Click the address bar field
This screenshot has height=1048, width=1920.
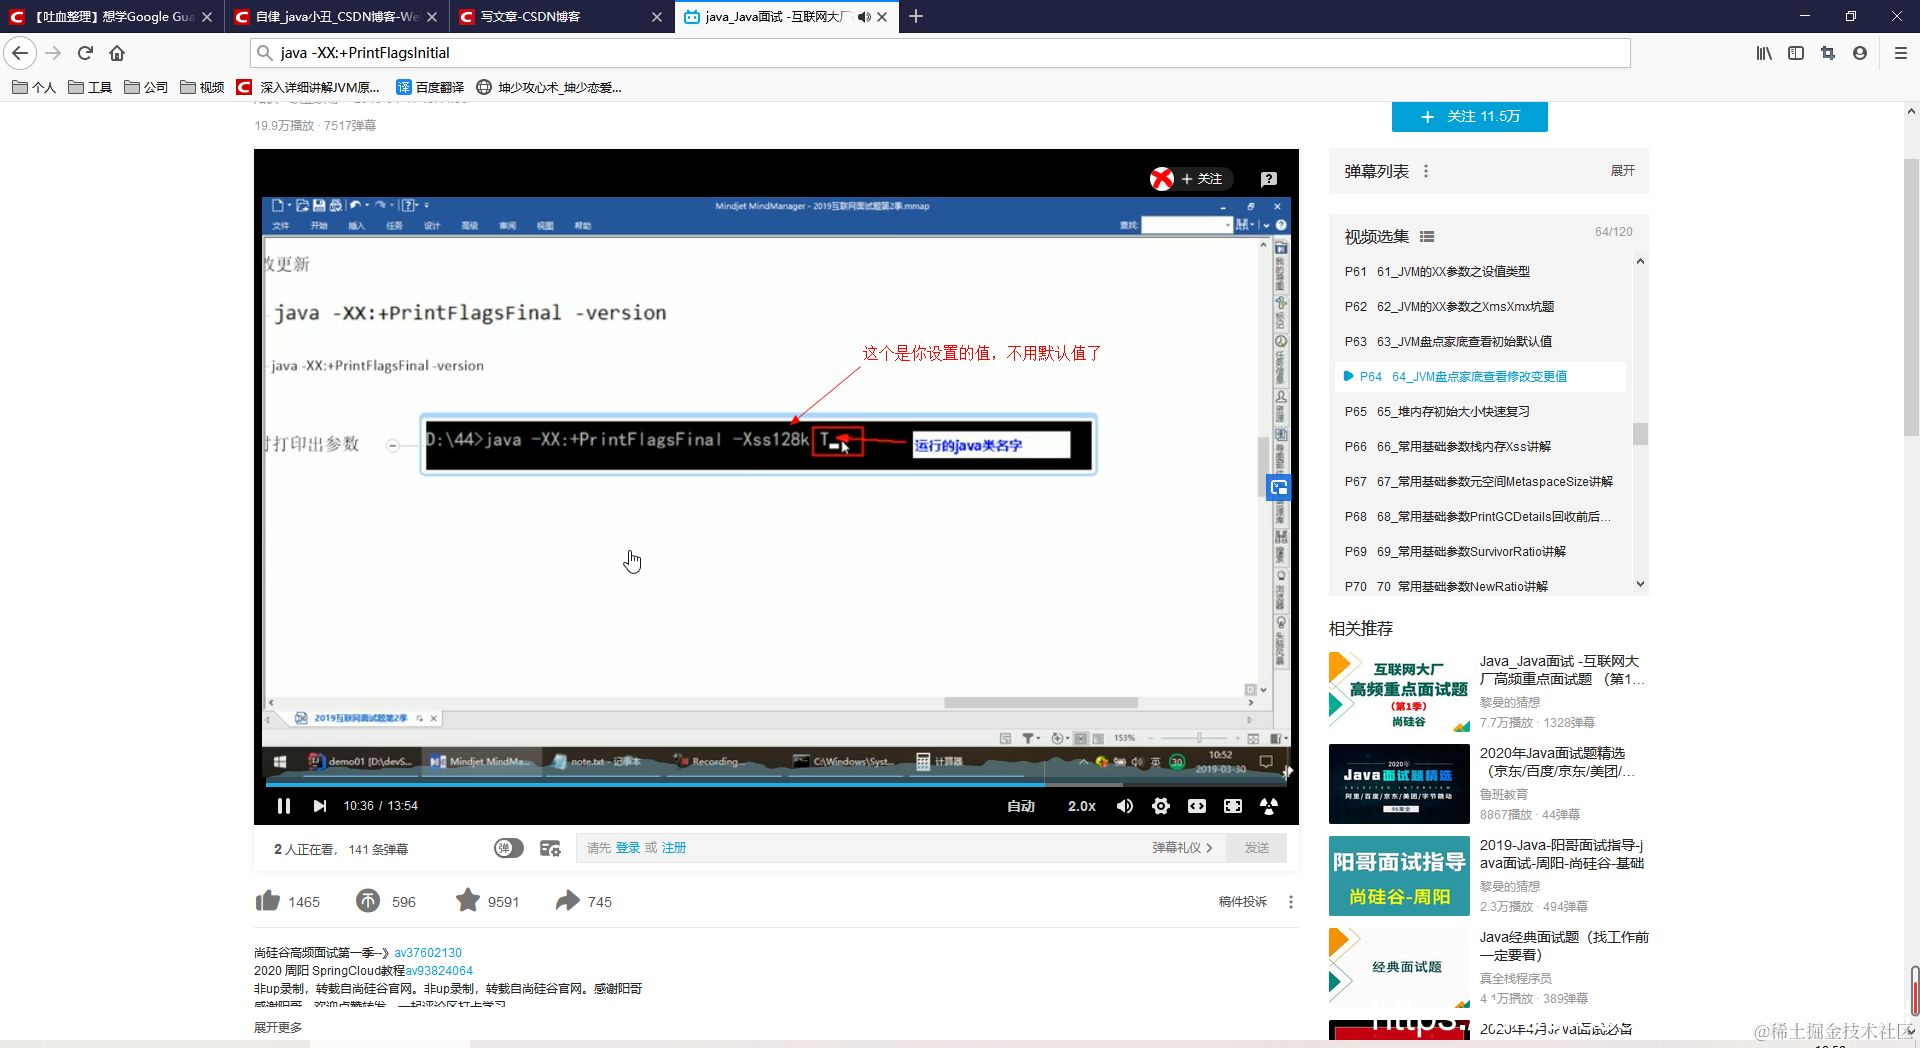point(940,53)
